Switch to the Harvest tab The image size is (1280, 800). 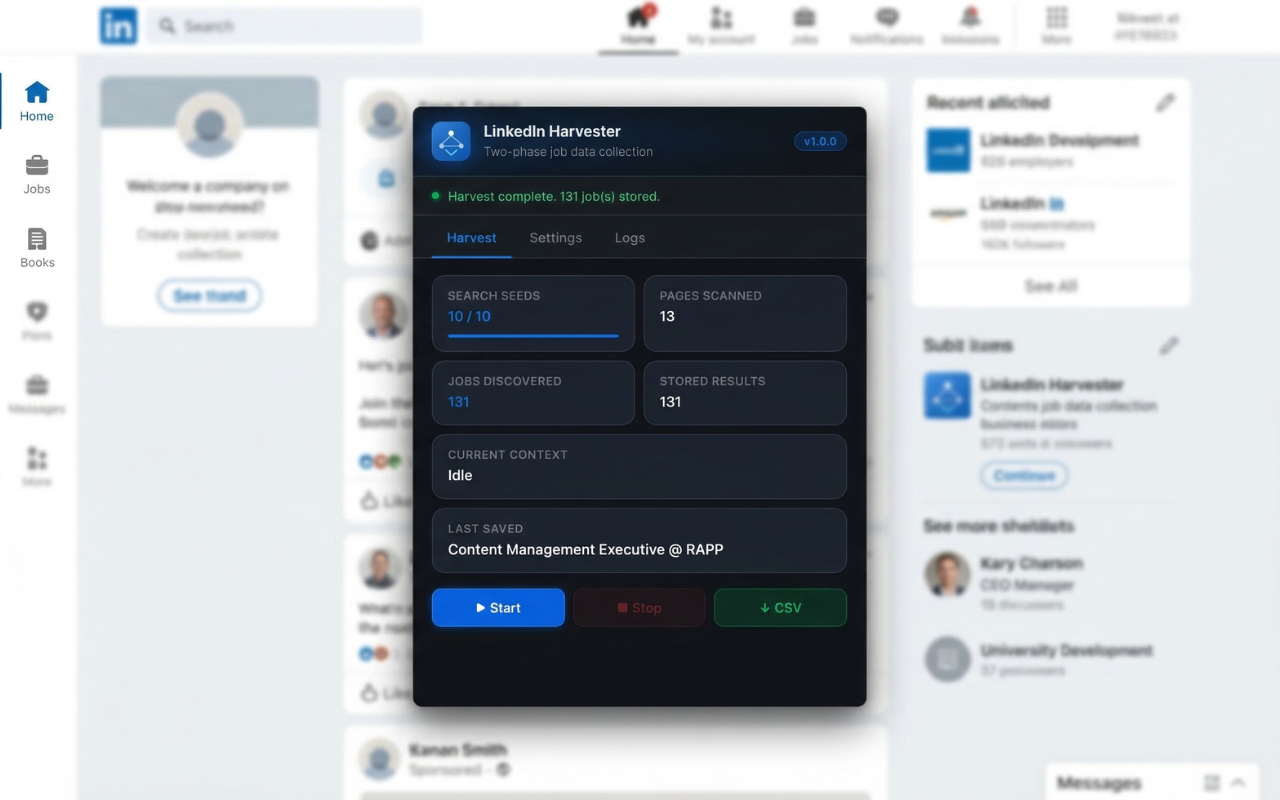[x=472, y=238]
